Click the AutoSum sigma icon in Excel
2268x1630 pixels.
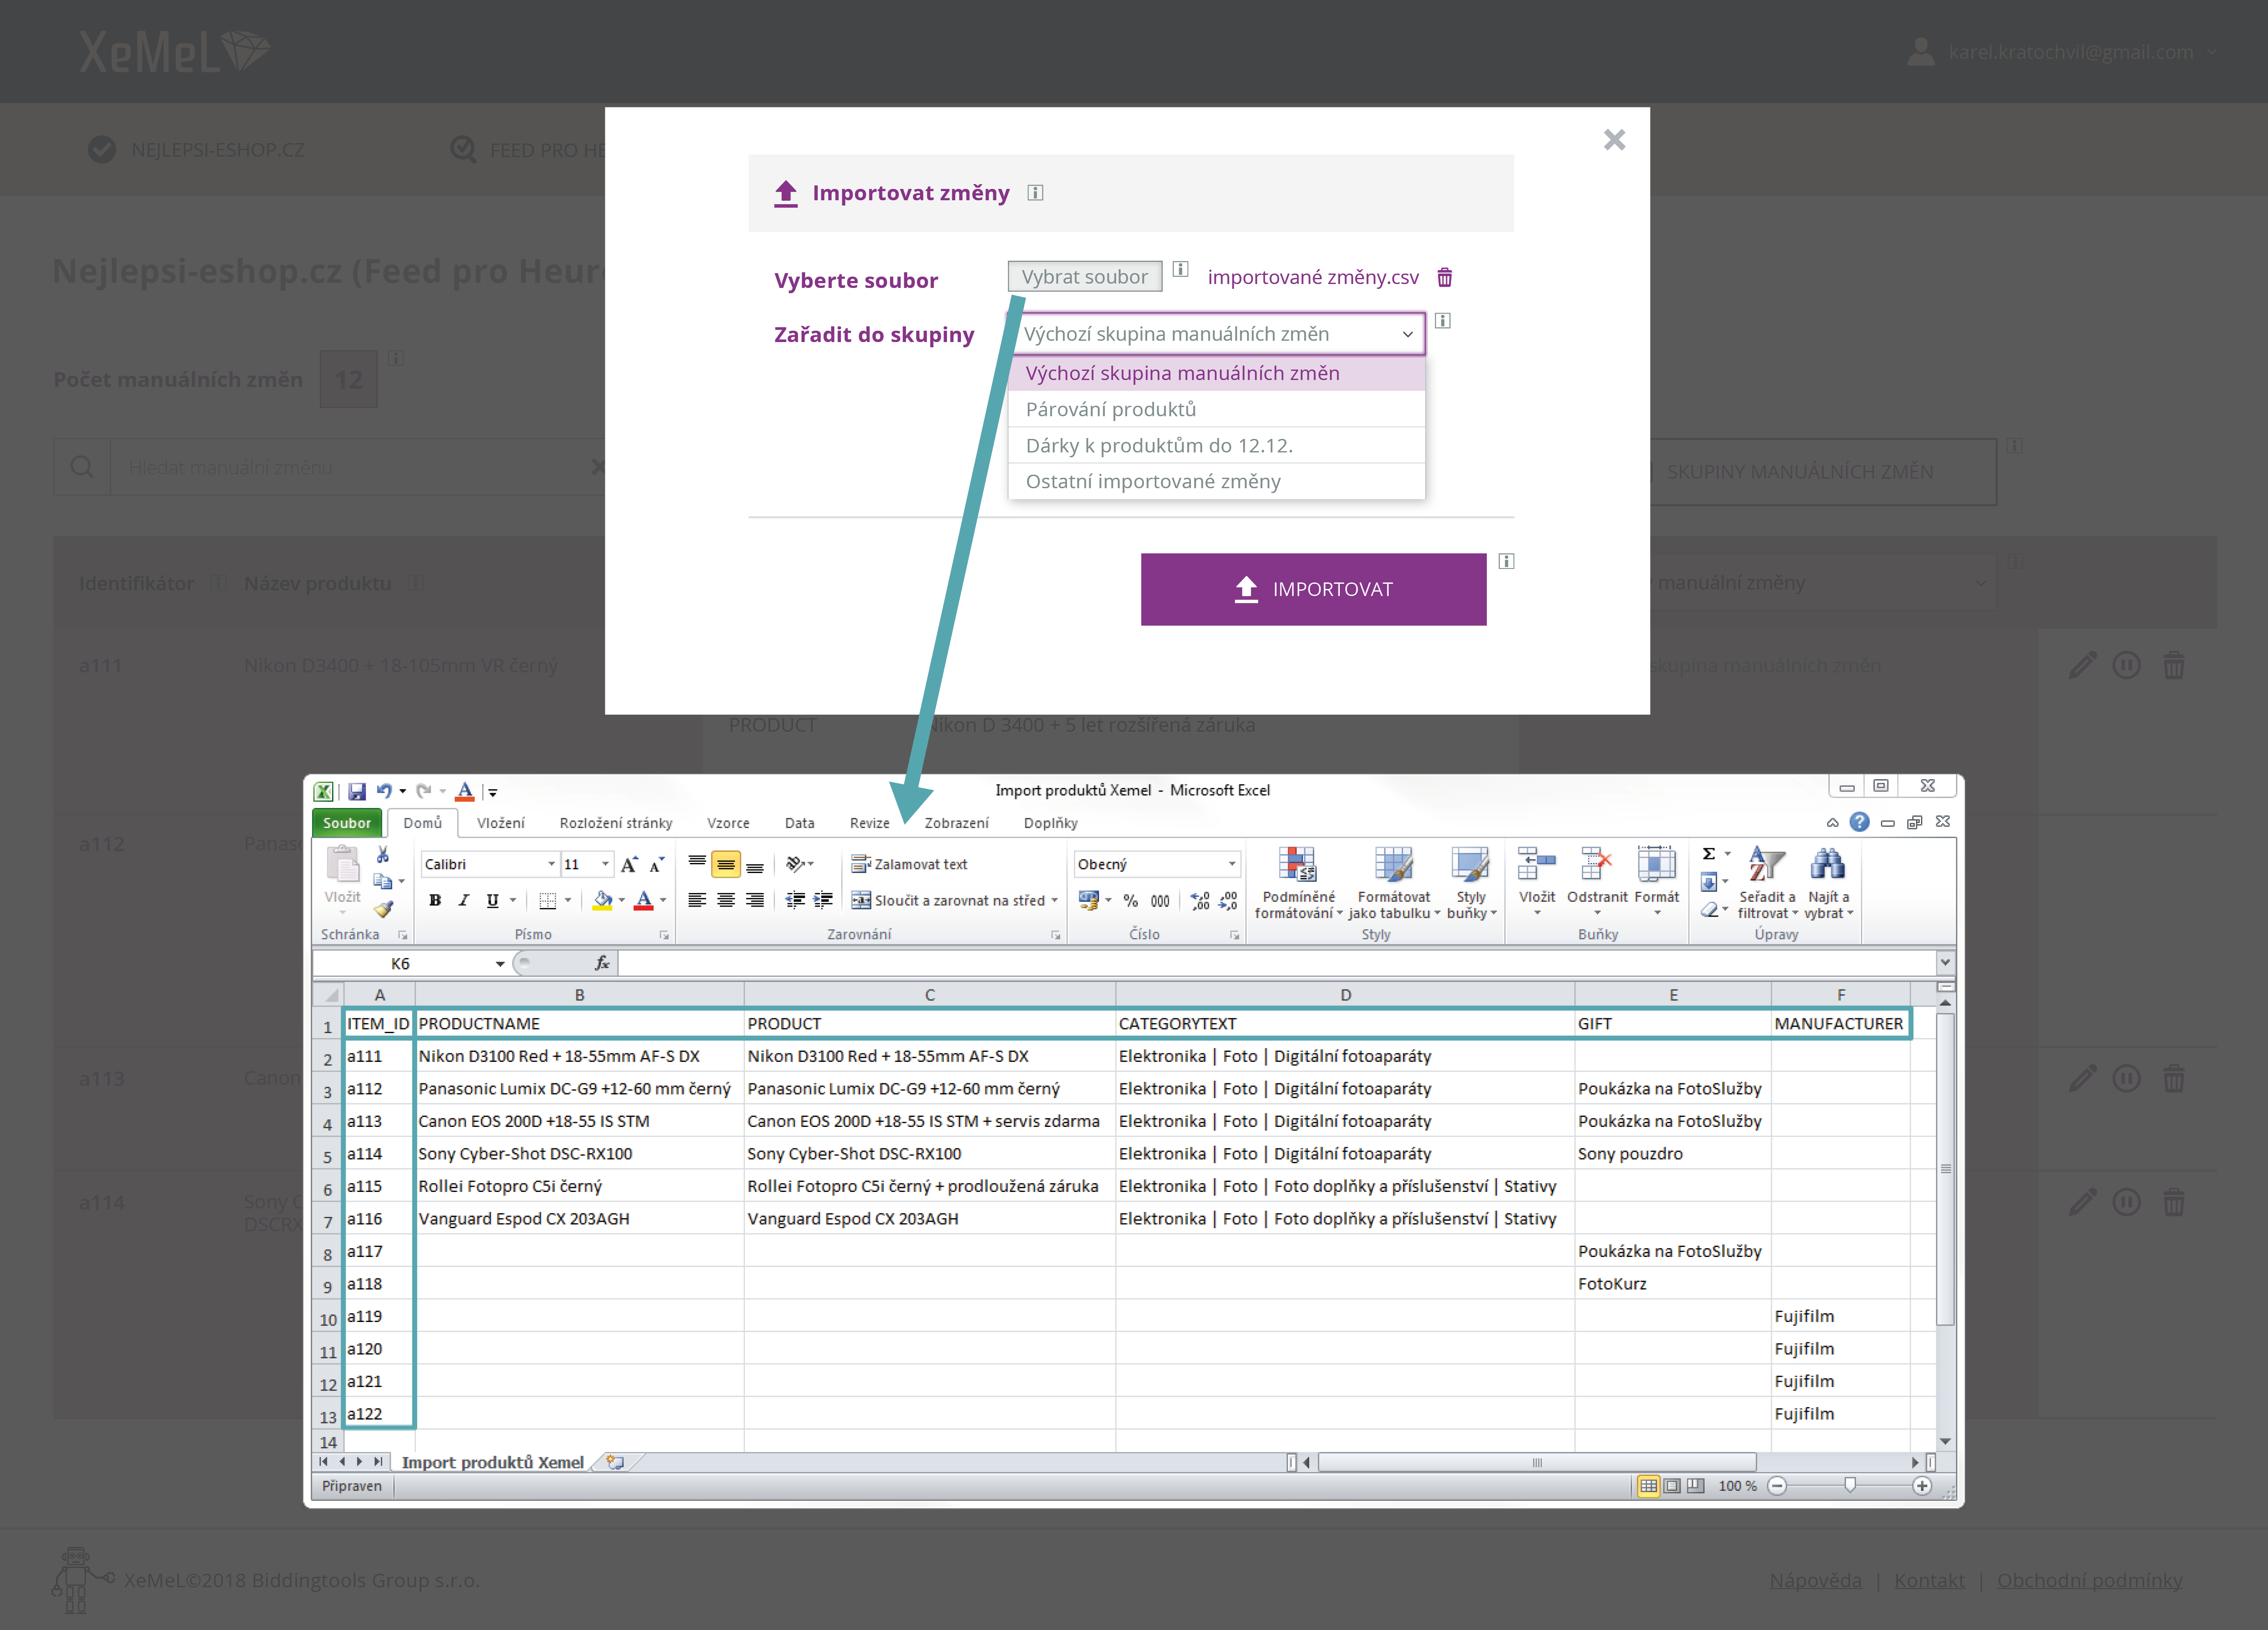tap(1709, 853)
